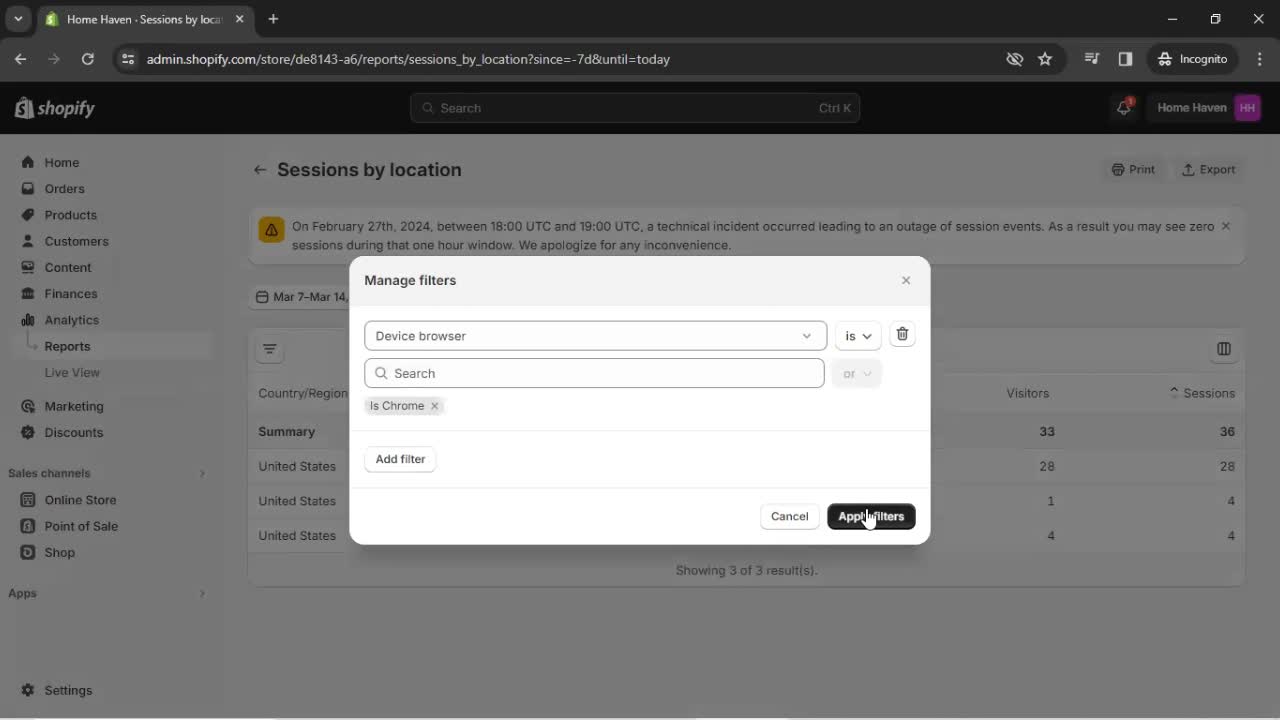The width and height of the screenshot is (1280, 720).
Task: Remove the Is Chrome filter chip
Action: (434, 406)
